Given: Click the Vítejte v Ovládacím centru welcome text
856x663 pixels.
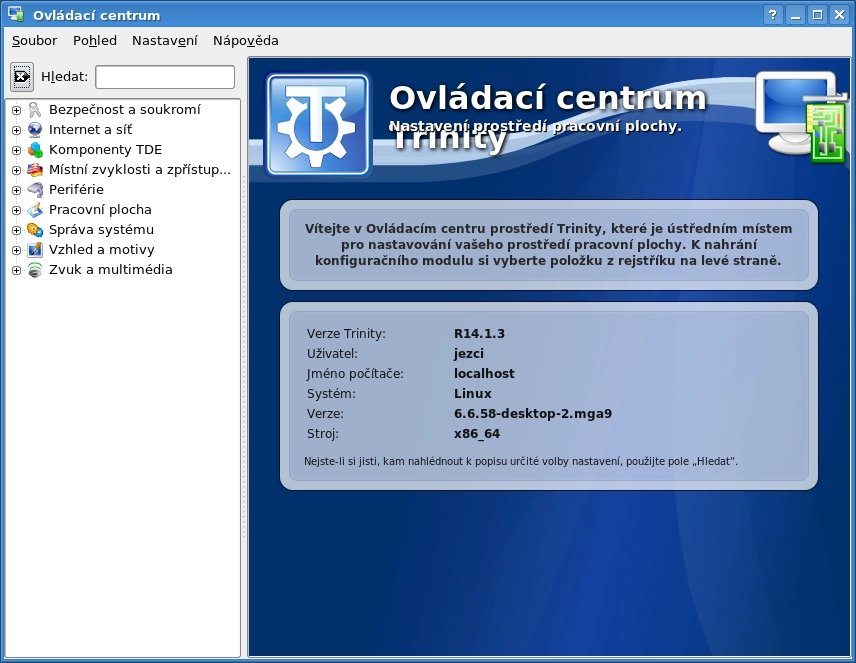Looking at the screenshot, I should point(548,245).
